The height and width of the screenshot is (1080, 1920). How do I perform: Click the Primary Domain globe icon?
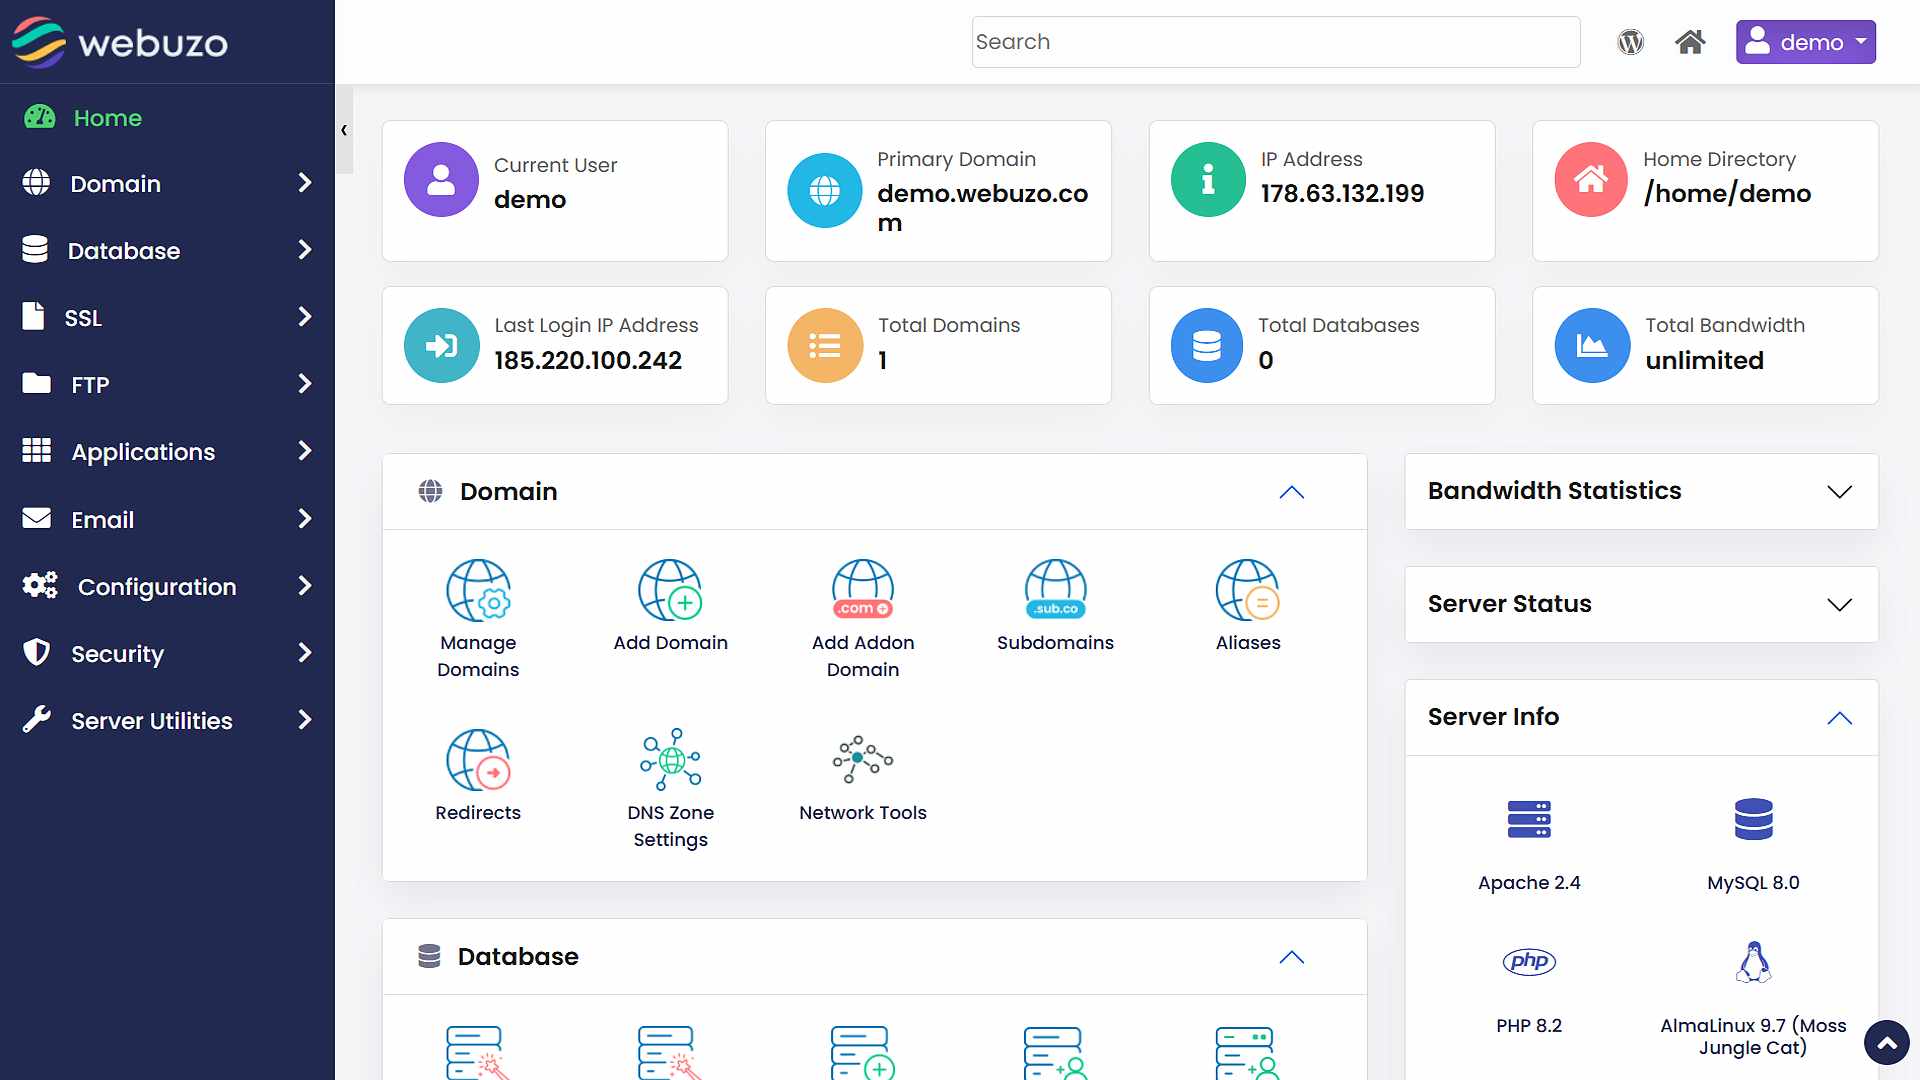point(825,190)
